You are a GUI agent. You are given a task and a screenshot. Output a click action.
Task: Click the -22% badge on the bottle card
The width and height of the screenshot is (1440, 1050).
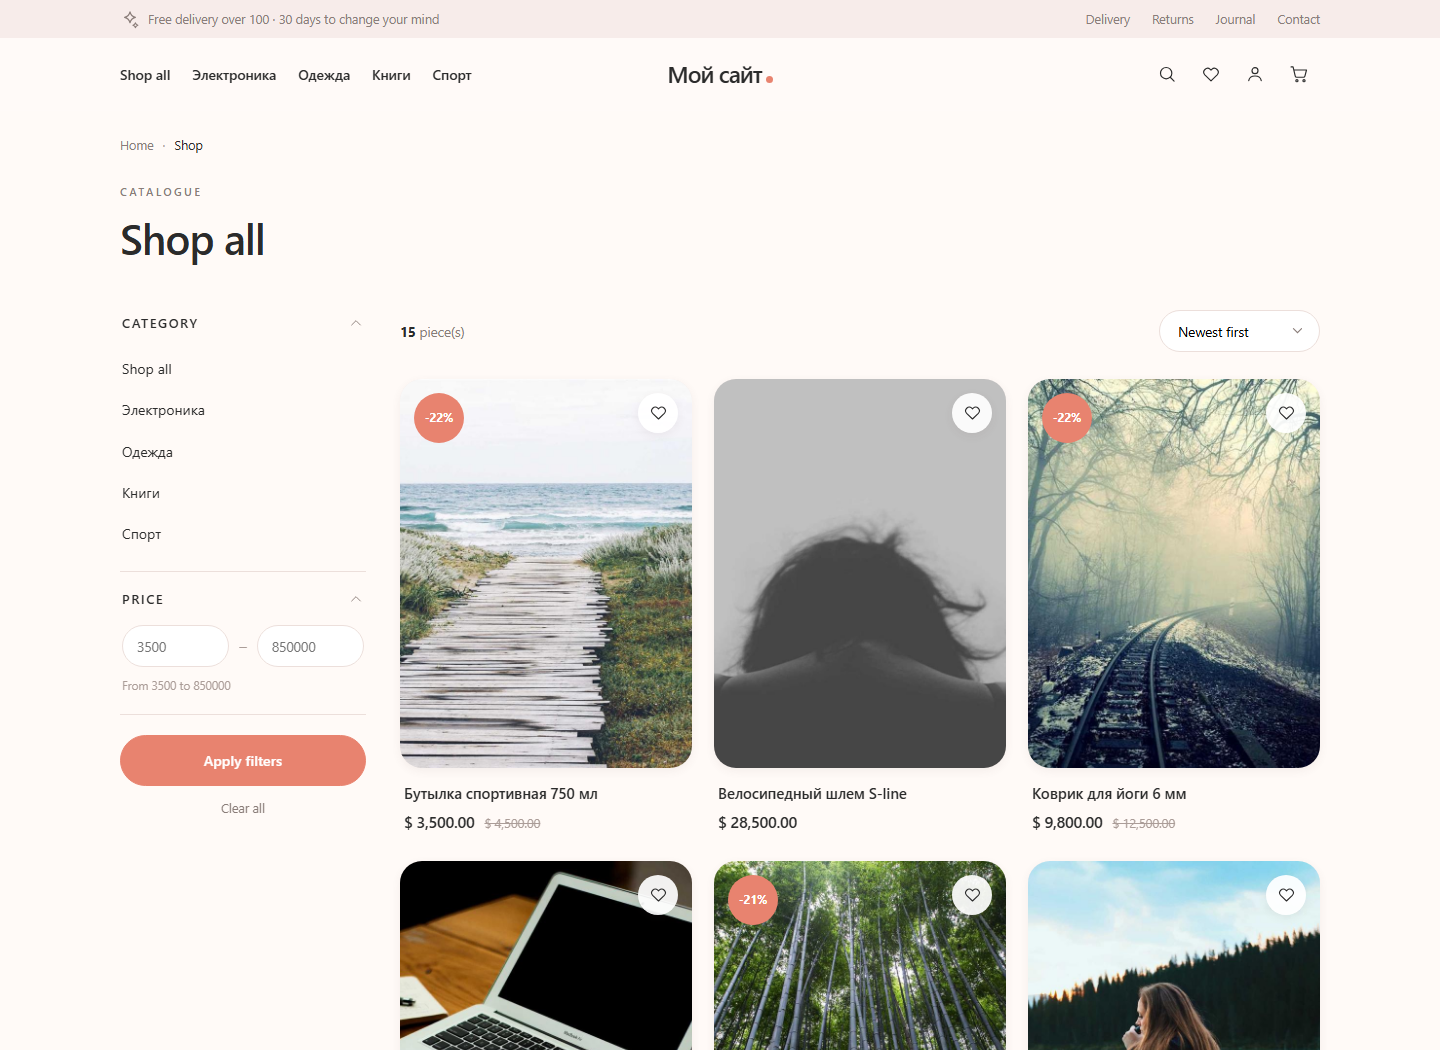[439, 418]
